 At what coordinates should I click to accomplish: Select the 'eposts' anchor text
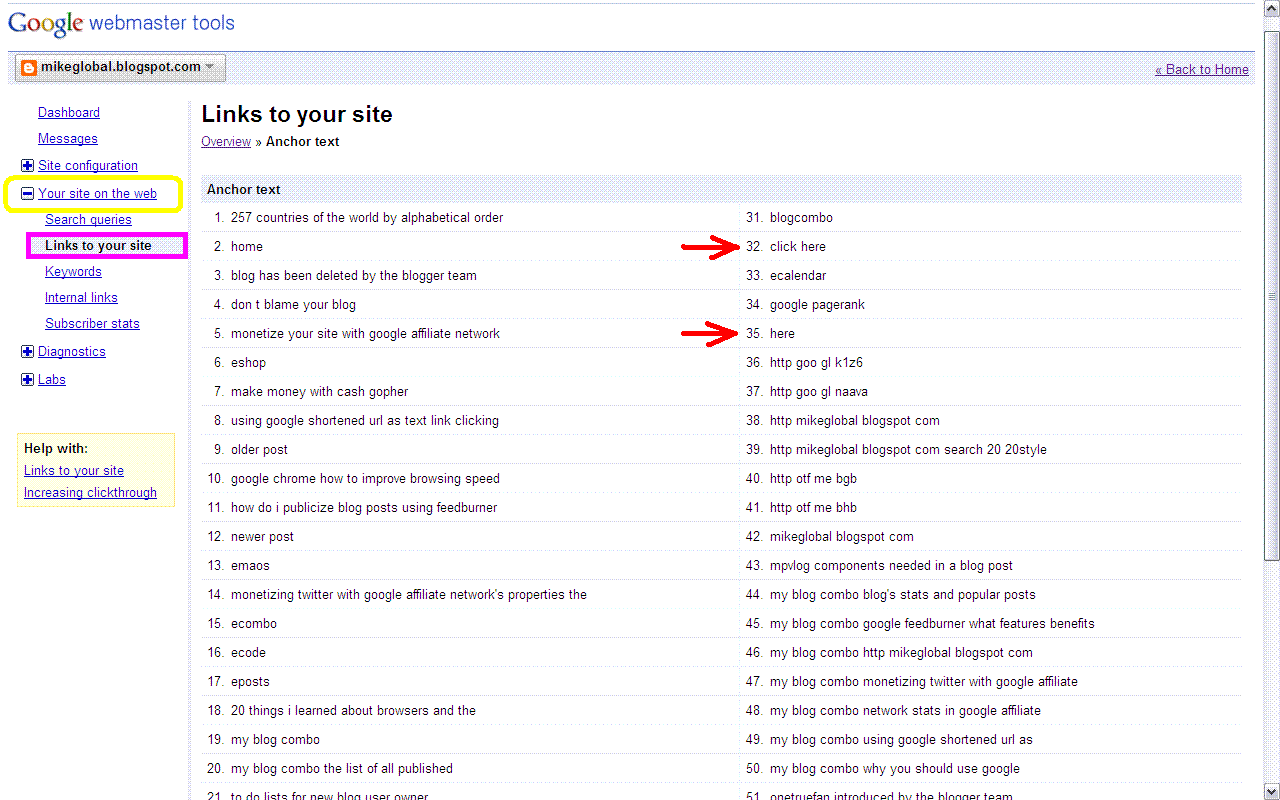click(x=250, y=682)
